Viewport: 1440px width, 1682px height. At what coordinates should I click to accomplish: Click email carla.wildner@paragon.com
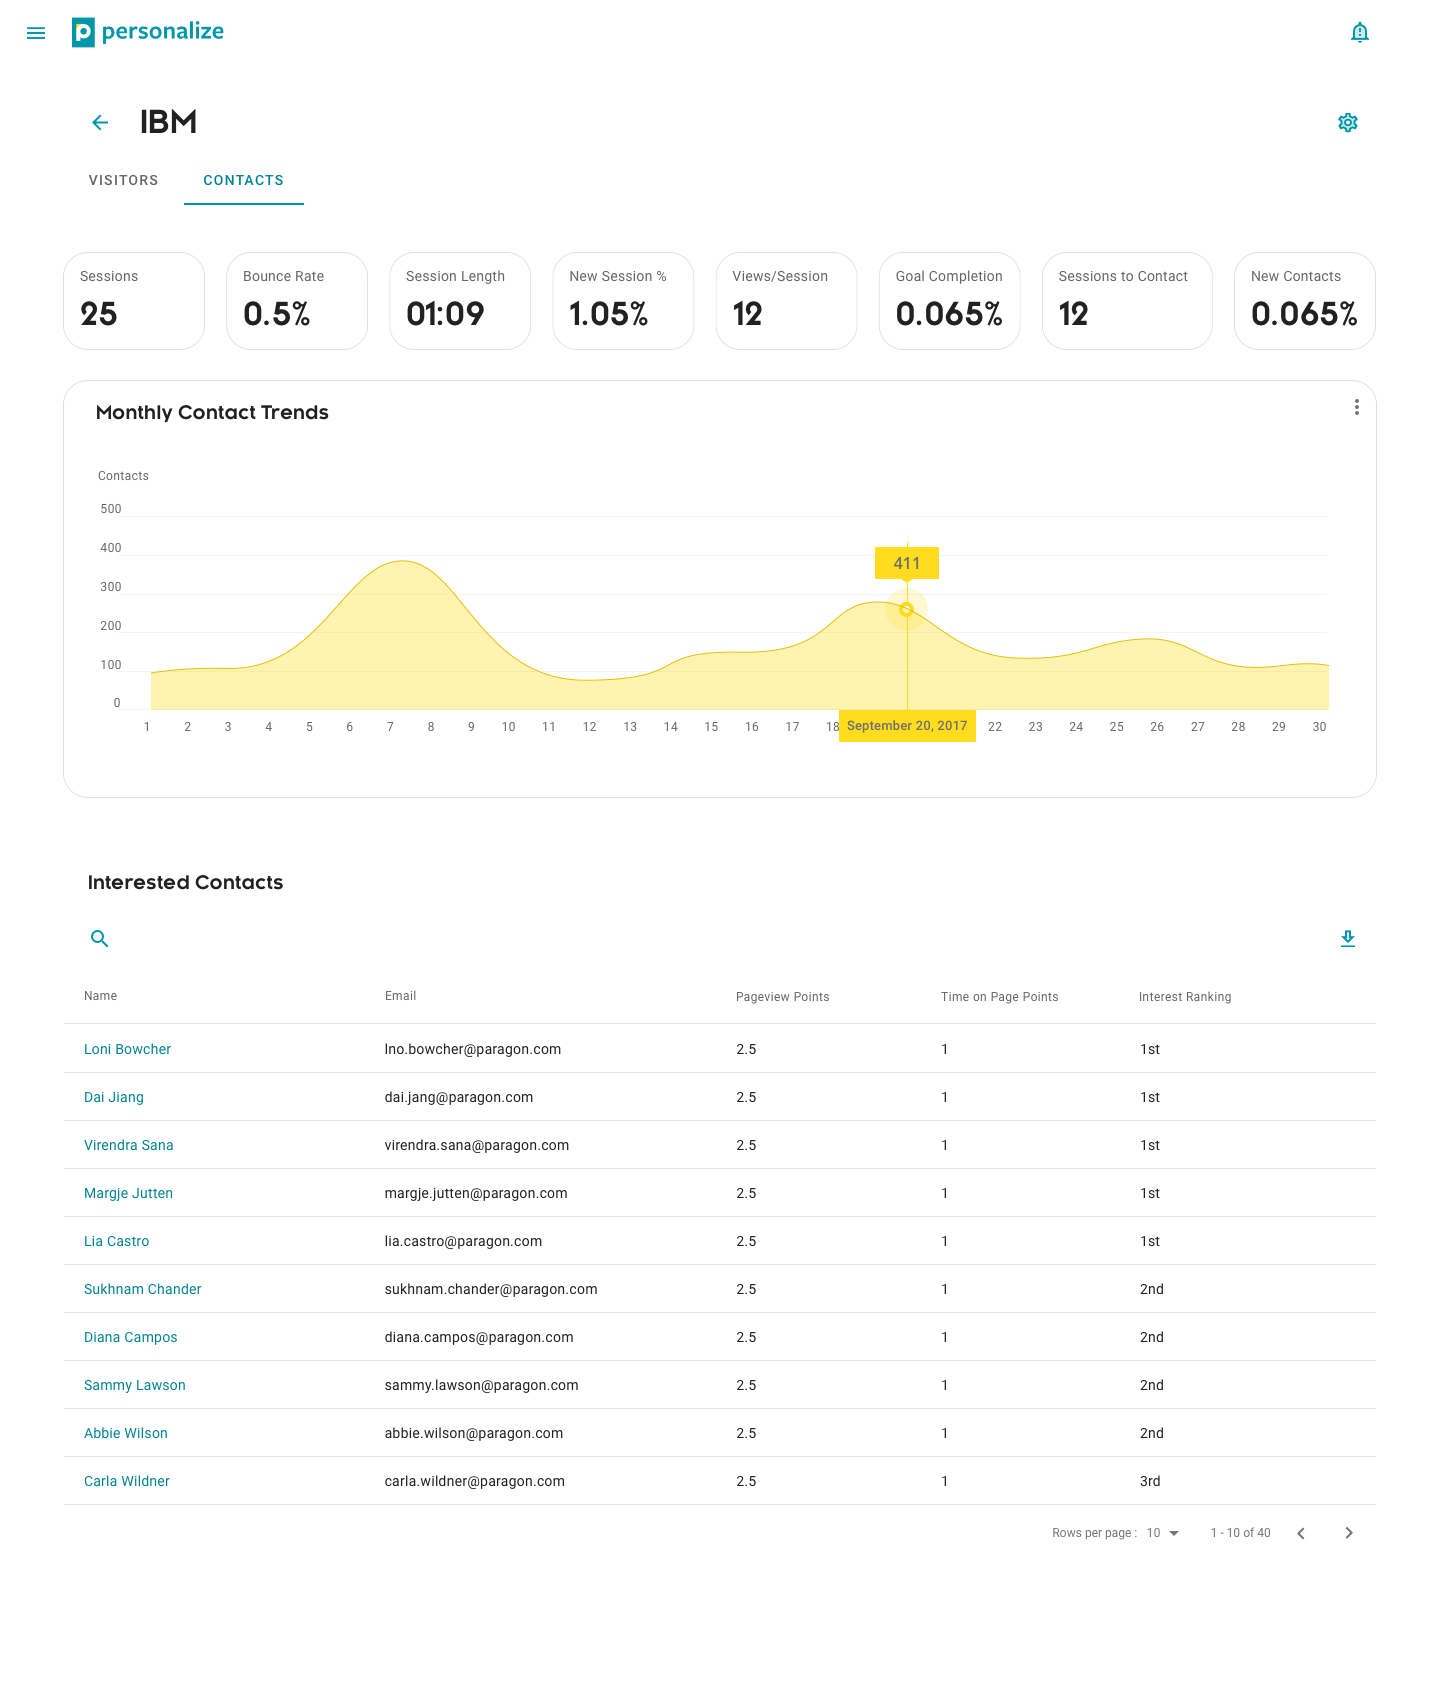tap(475, 1481)
